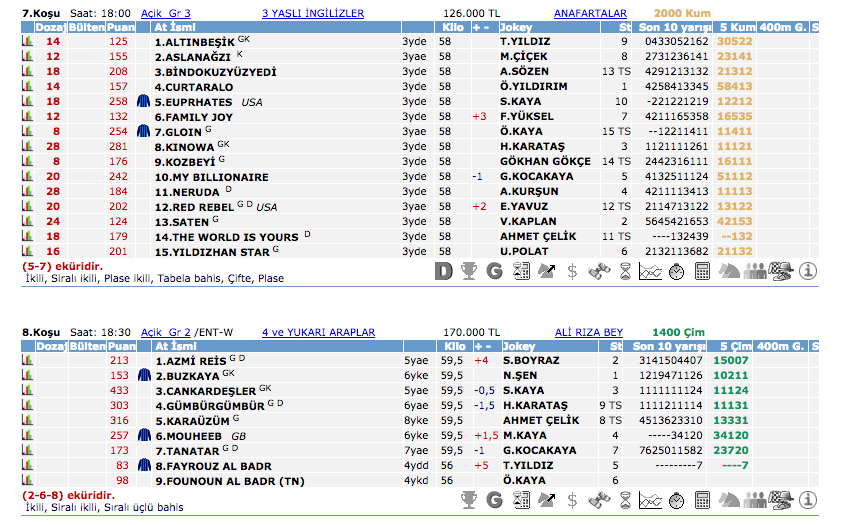Open the ALİ RIZA BEY race link

[589, 332]
